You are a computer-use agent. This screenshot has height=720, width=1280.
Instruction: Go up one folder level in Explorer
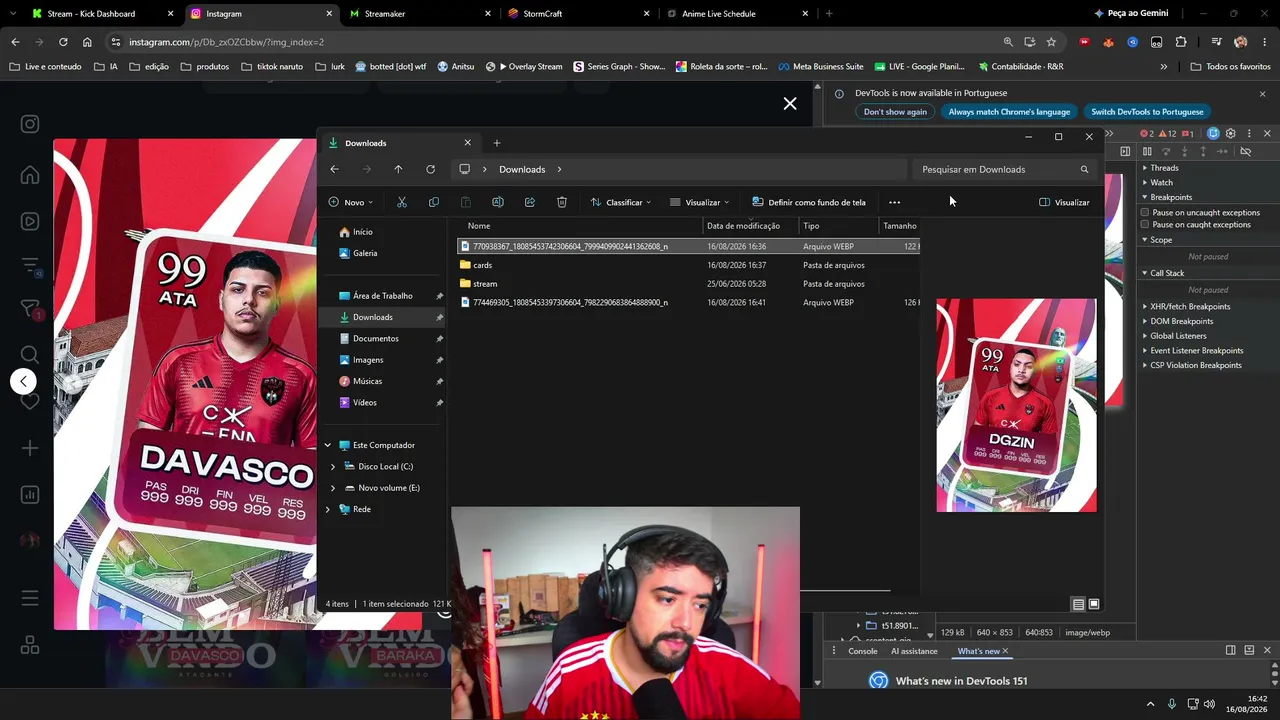(x=398, y=169)
